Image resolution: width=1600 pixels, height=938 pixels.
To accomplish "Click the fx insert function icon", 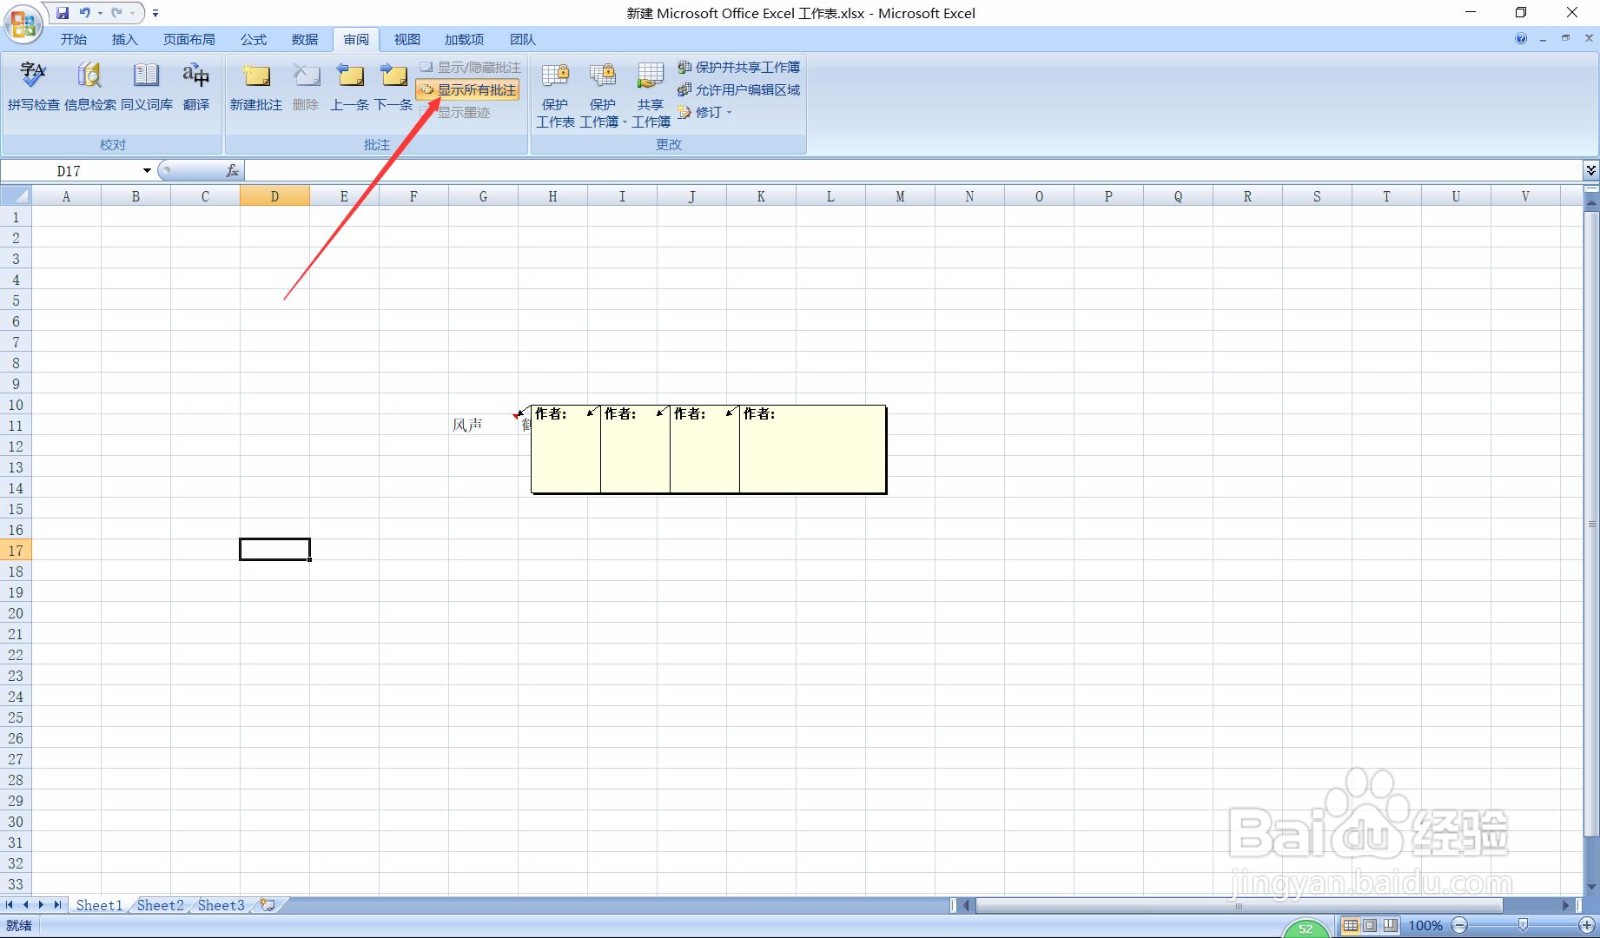I will 232,171.
